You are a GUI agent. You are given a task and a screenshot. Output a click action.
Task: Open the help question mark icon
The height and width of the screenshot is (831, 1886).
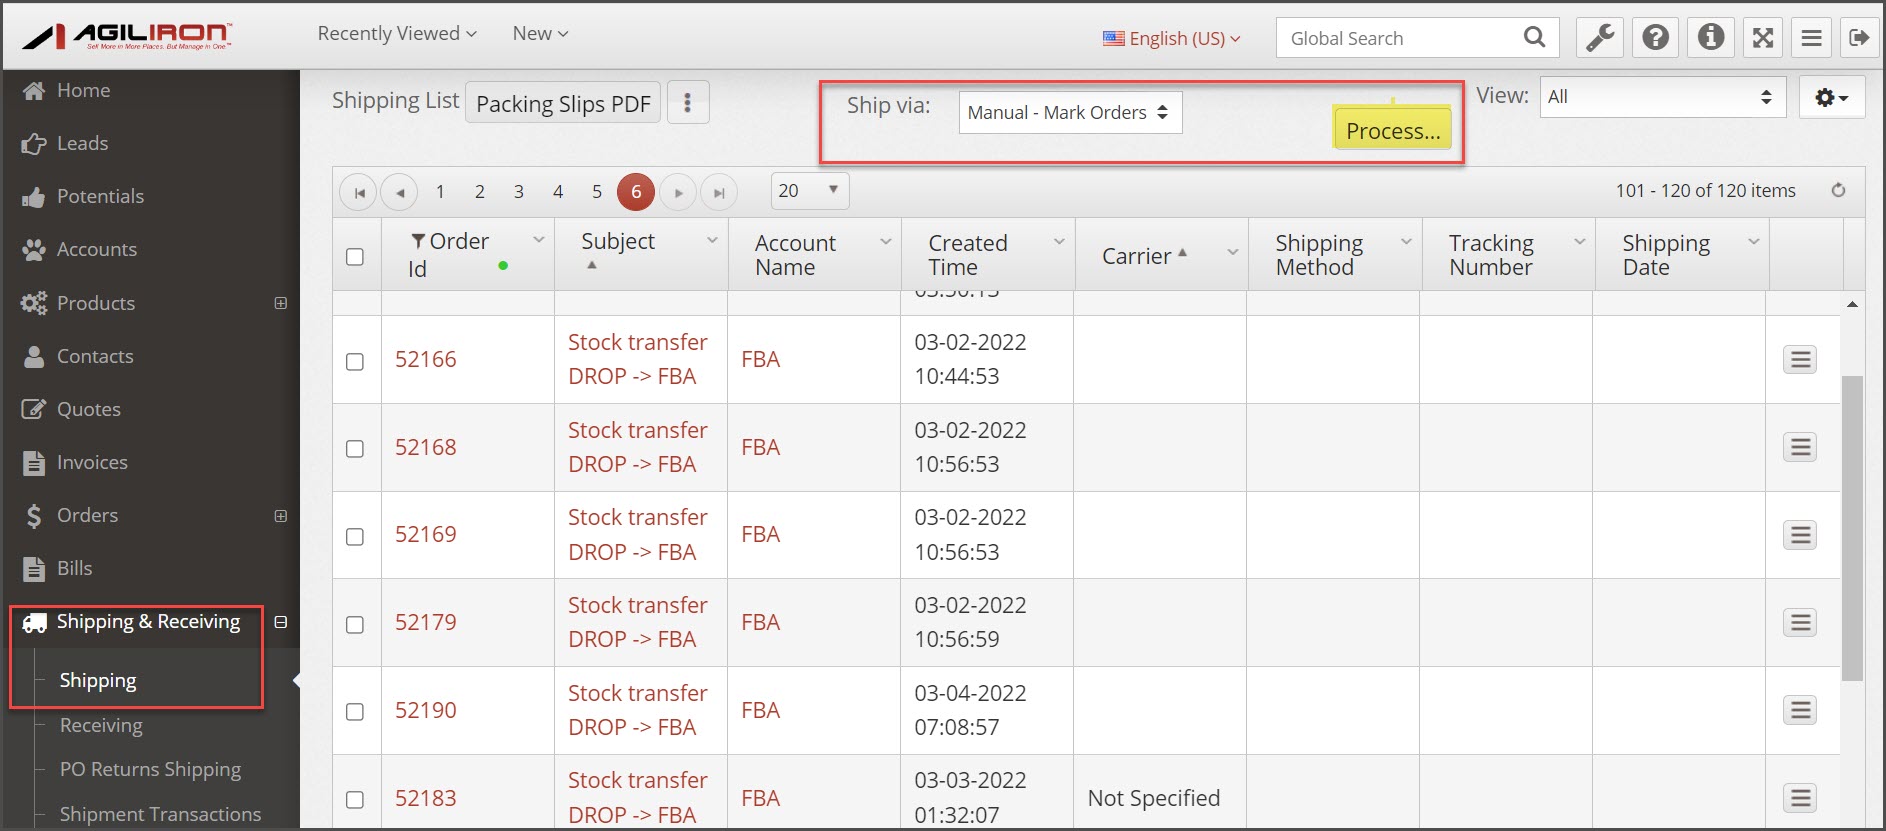click(x=1656, y=38)
